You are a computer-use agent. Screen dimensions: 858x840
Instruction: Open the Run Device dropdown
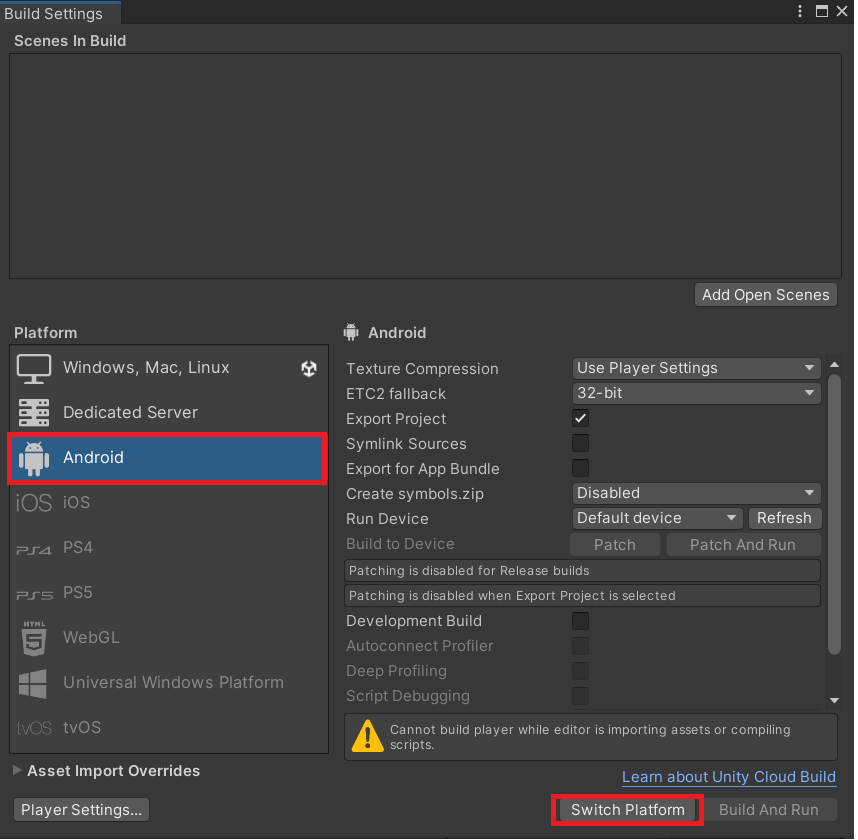pyautogui.click(x=657, y=519)
